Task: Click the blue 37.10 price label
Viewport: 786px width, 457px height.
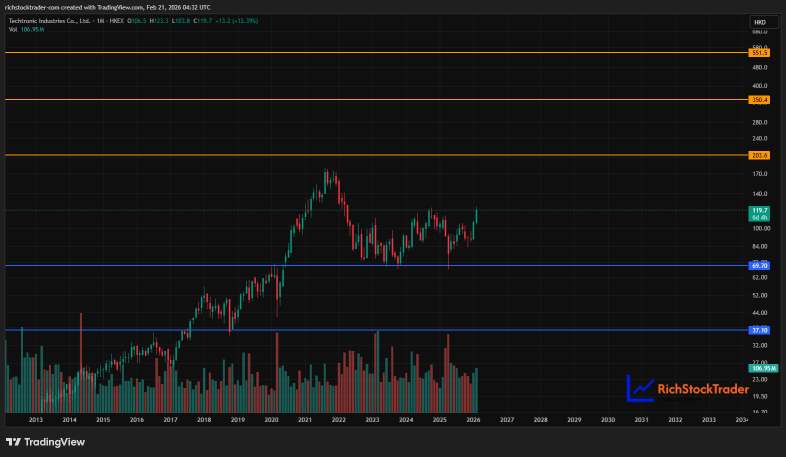Action: pyautogui.click(x=759, y=330)
